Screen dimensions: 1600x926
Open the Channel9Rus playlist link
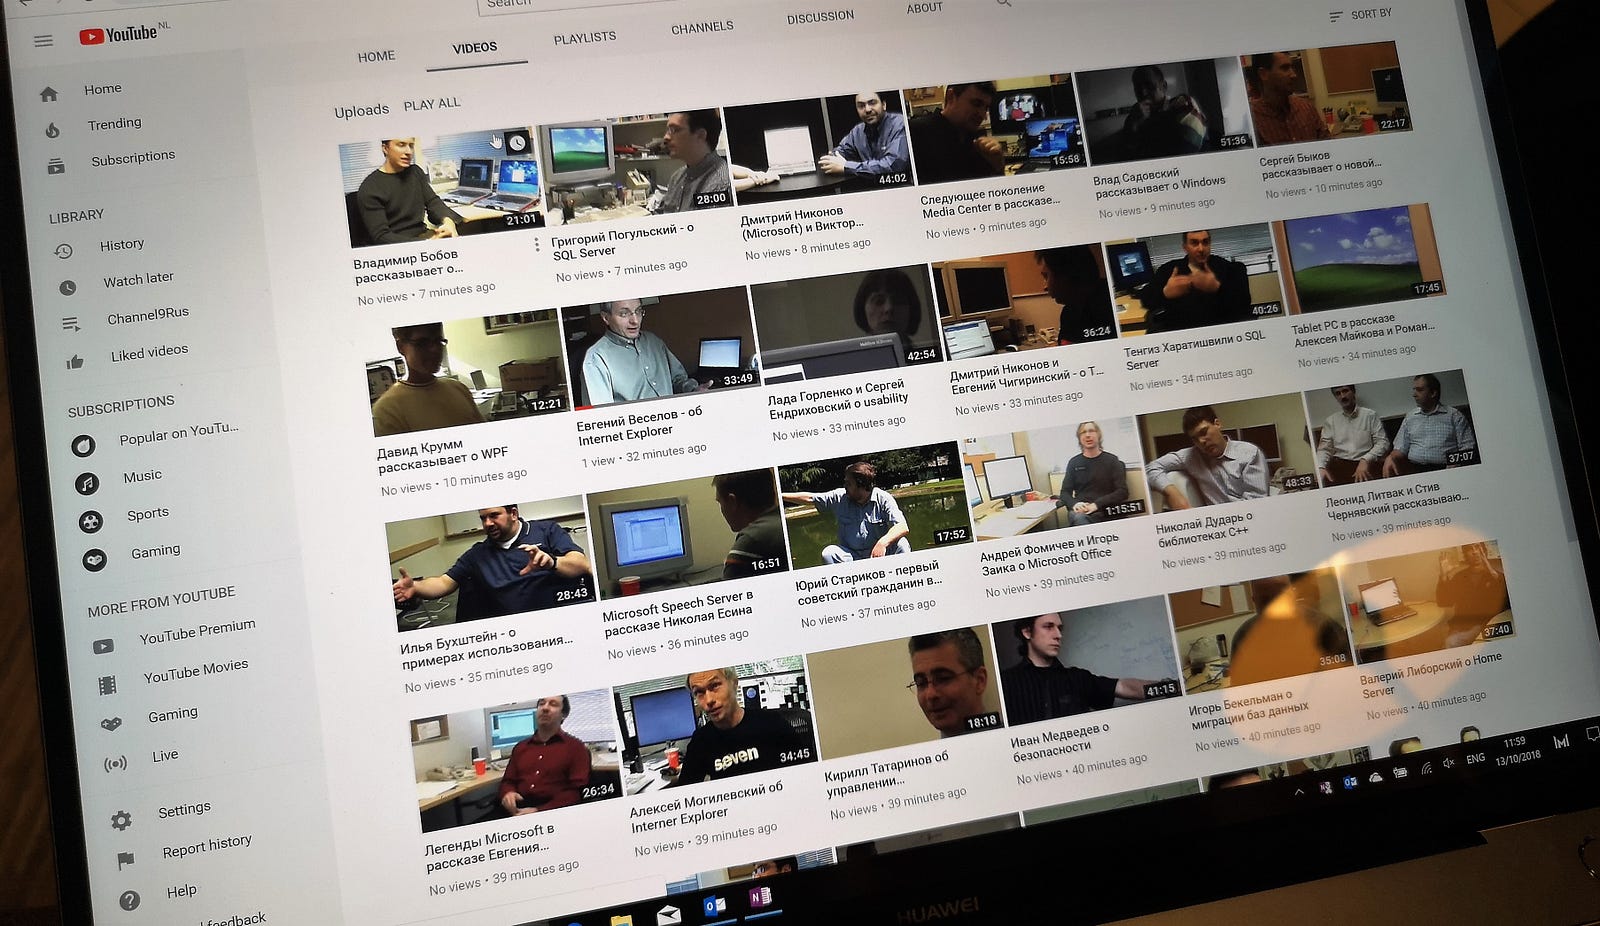click(x=148, y=315)
